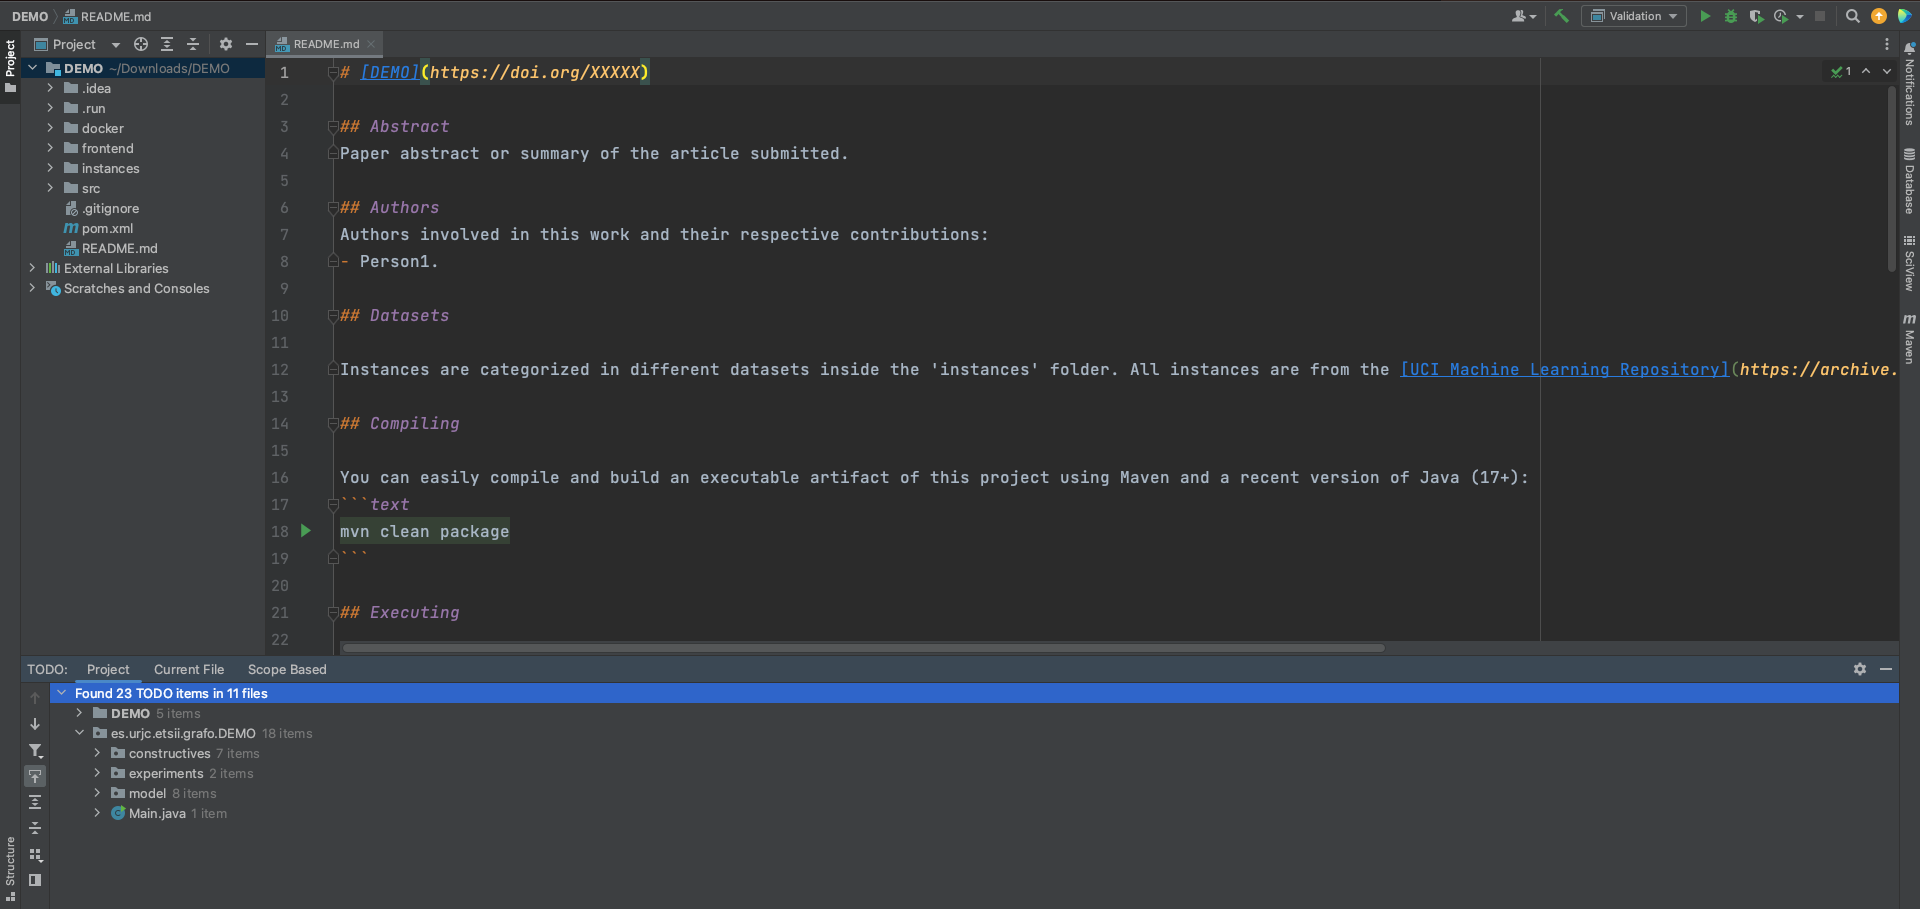The height and width of the screenshot is (909, 1920).
Task: Toggle Autoscroll to Source in the TODO panel
Action: coord(35,776)
